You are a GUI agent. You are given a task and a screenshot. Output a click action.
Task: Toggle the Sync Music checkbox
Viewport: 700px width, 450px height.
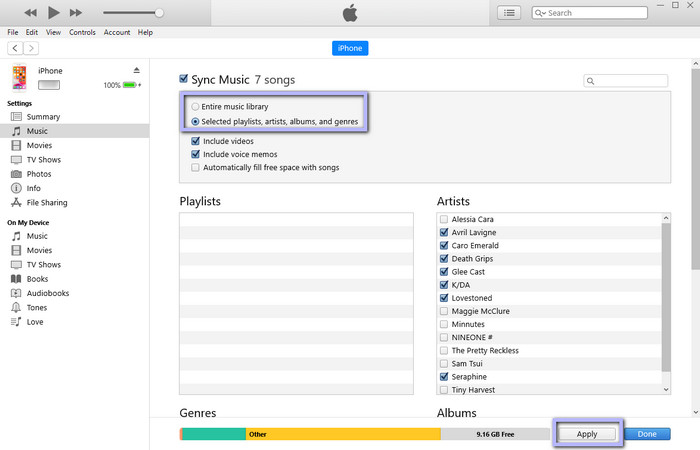[183, 79]
